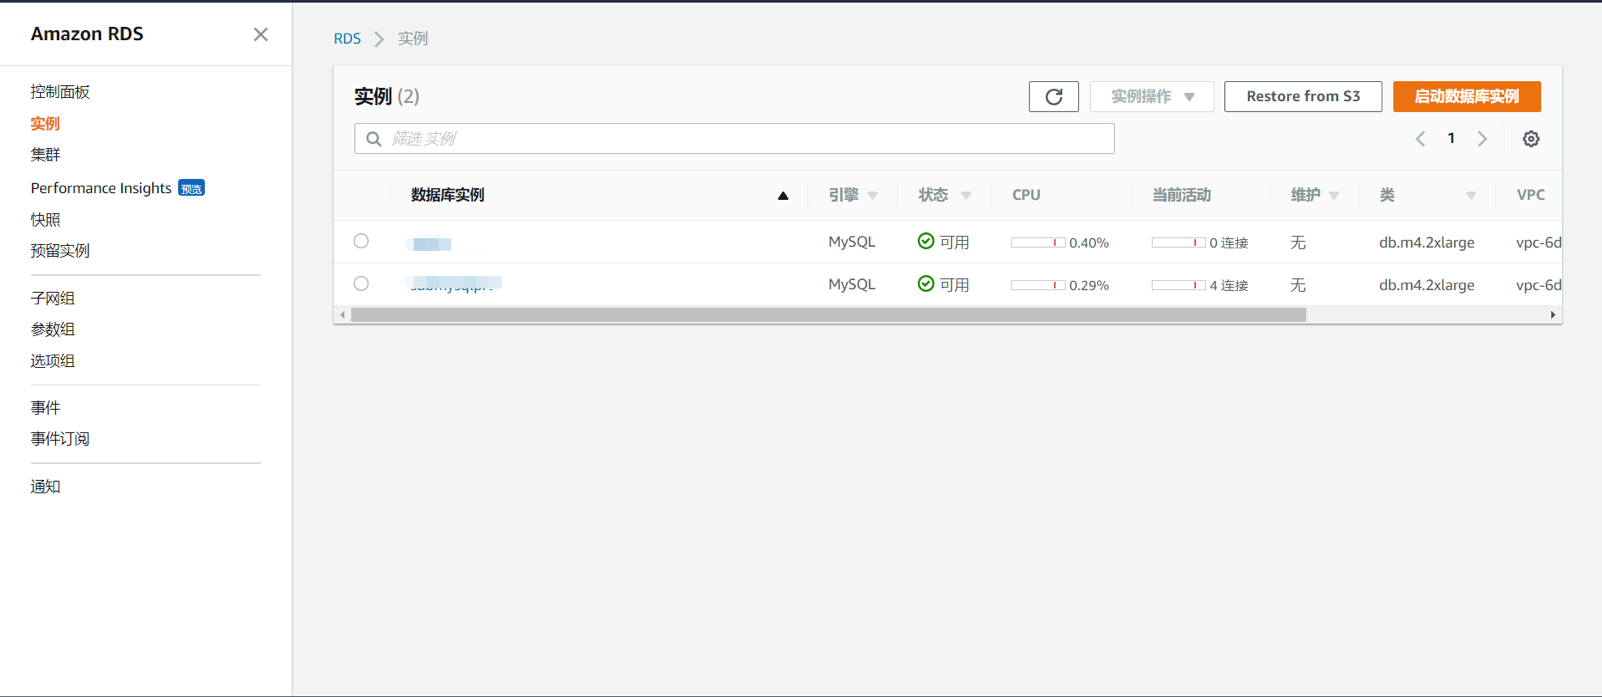1602x697 pixels.
Task: Click the refresh instances icon button
Action: 1053,97
